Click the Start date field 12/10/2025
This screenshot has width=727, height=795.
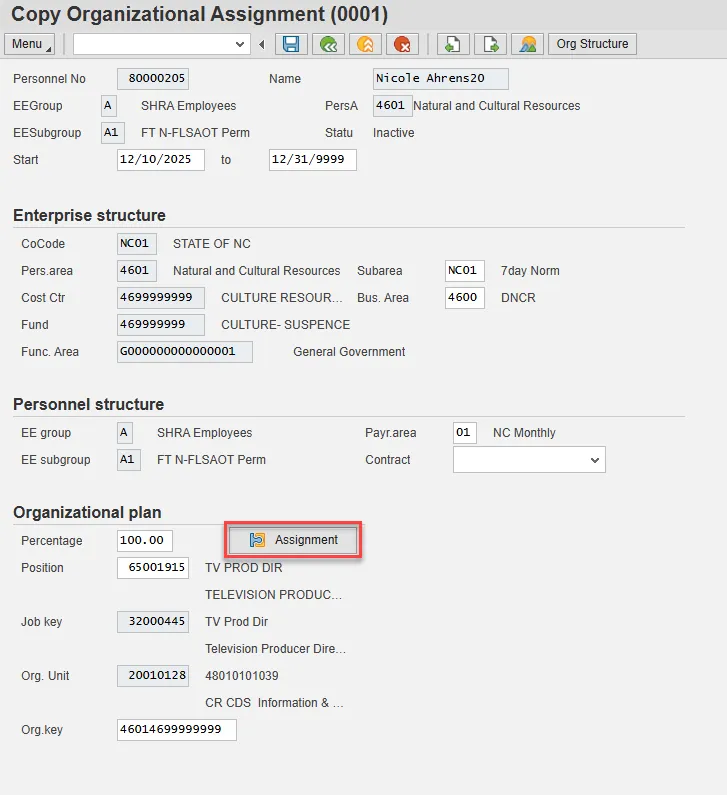click(161, 160)
